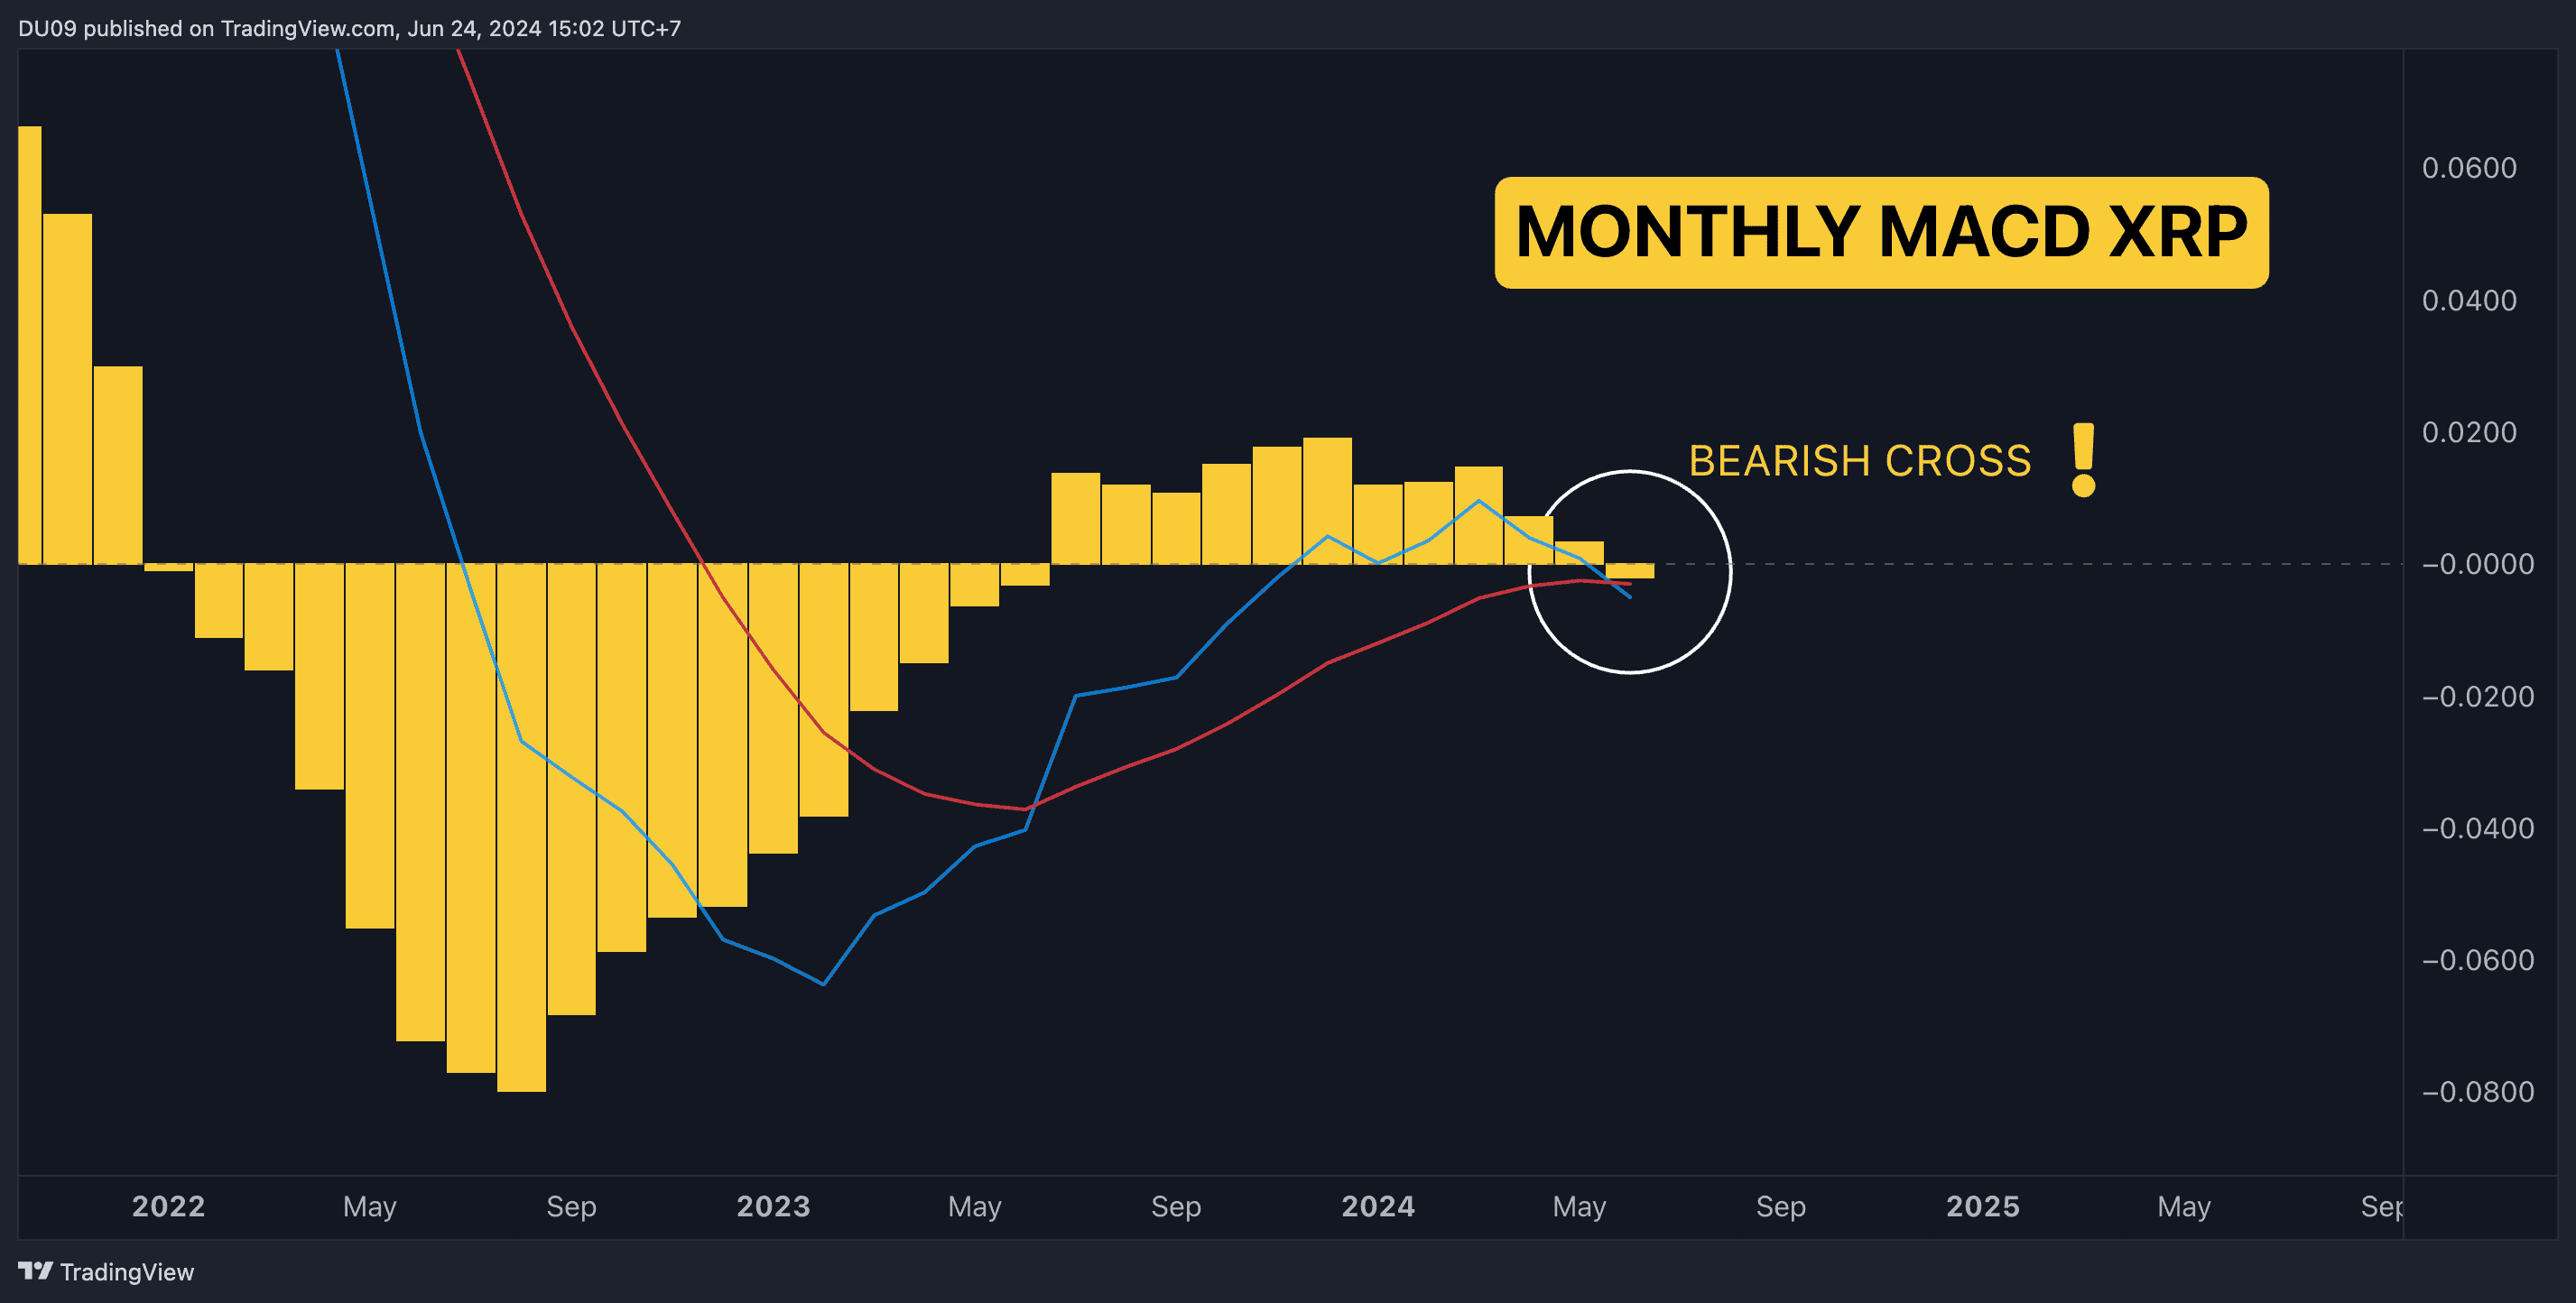The width and height of the screenshot is (2576, 1303).
Task: Click the 0.0400 price axis label
Action: (x=2469, y=300)
